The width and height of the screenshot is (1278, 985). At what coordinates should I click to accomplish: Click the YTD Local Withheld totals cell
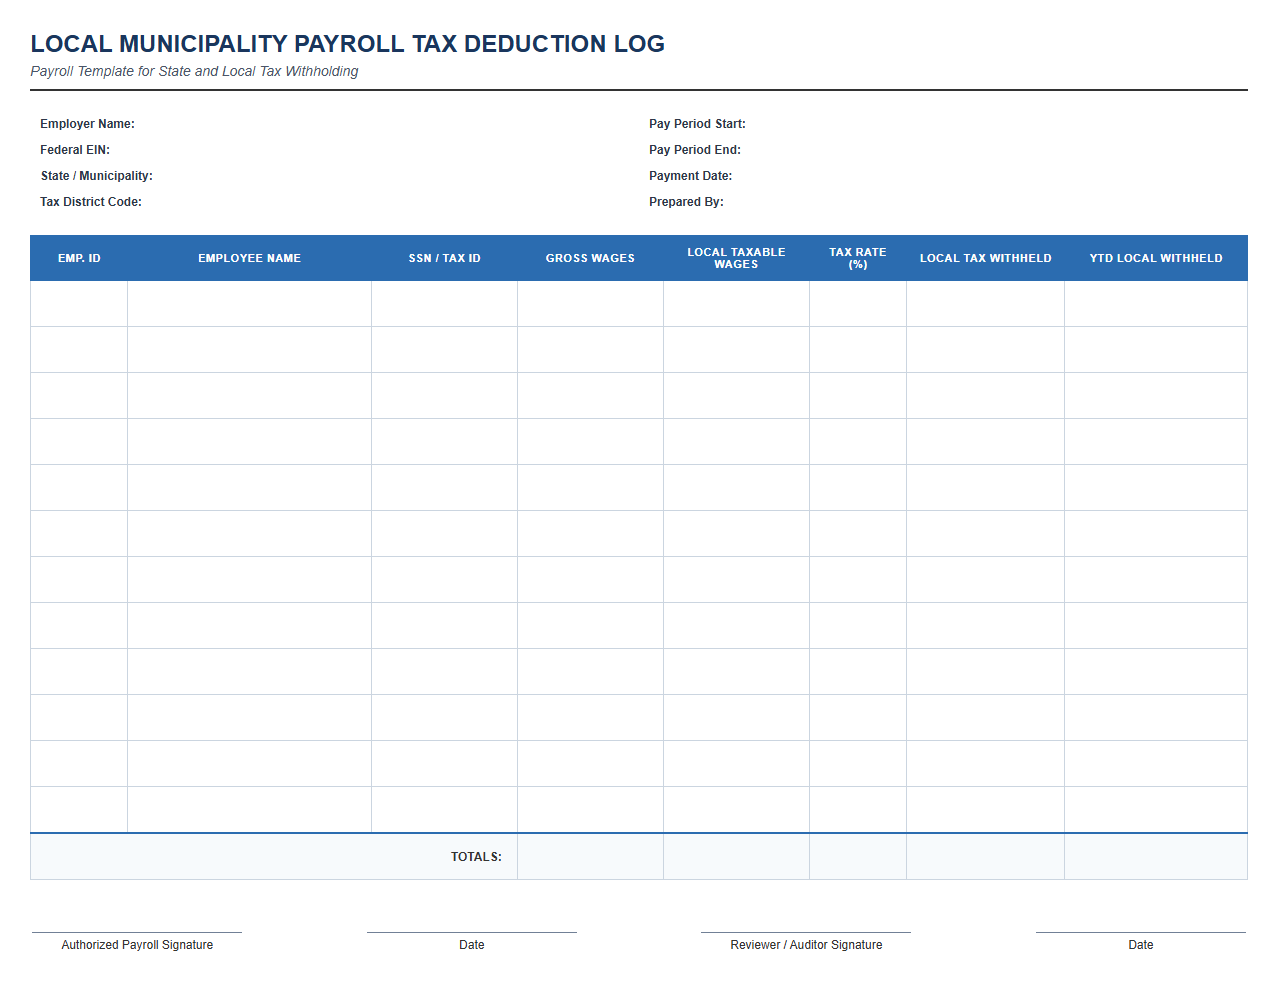tap(1156, 857)
